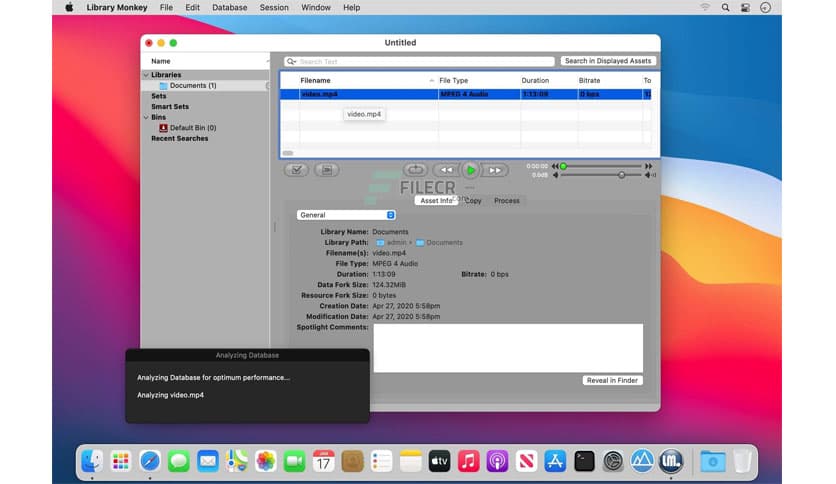The width and height of the screenshot is (836, 484).
Task: Switch to the Copy tab
Action: [x=473, y=201]
